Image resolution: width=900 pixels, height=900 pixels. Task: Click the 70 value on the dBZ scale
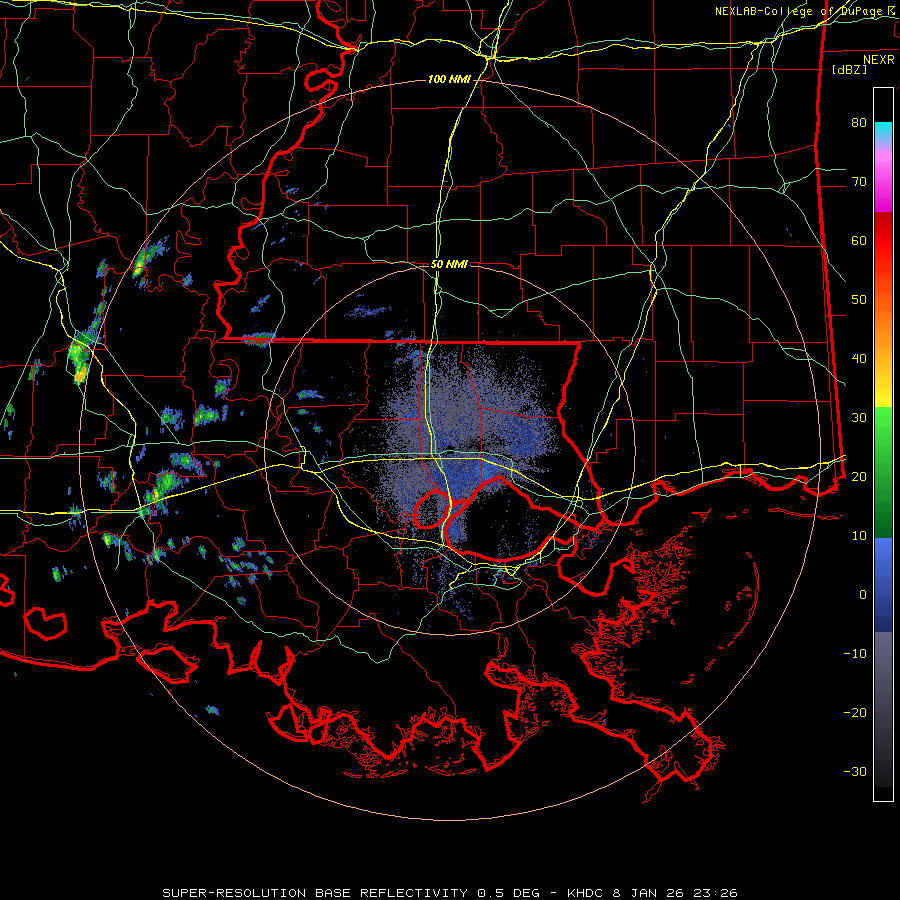click(859, 181)
